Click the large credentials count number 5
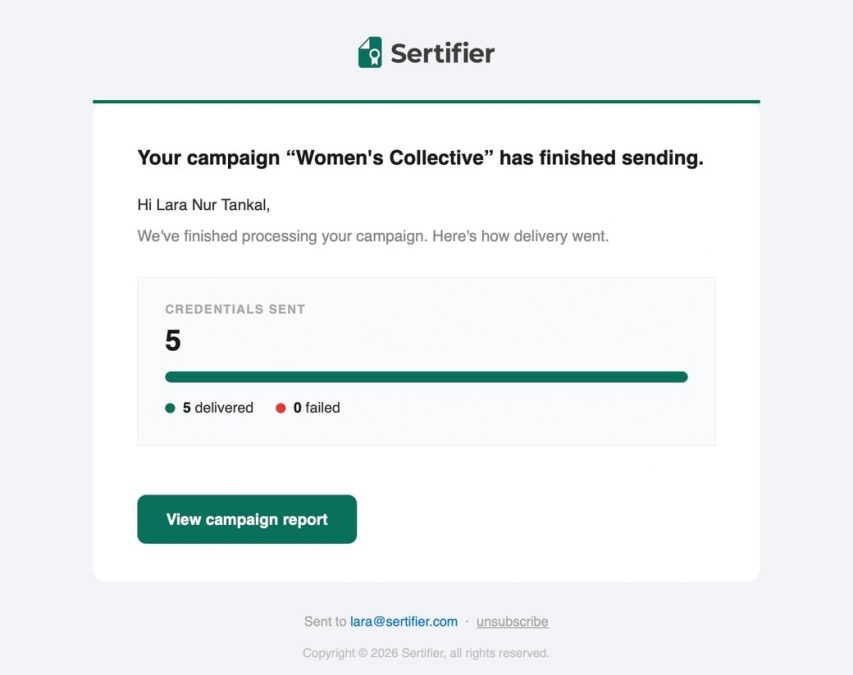This screenshot has width=853, height=675. tap(173, 340)
